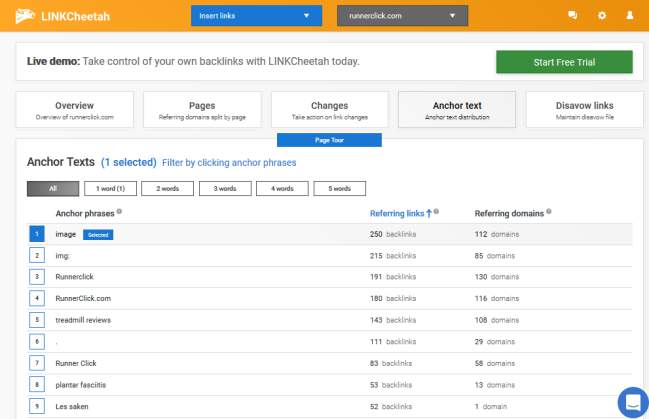This screenshot has width=649, height=419.
Task: Click the anchor phrase 'Runner Click'
Action: pyautogui.click(x=76, y=363)
